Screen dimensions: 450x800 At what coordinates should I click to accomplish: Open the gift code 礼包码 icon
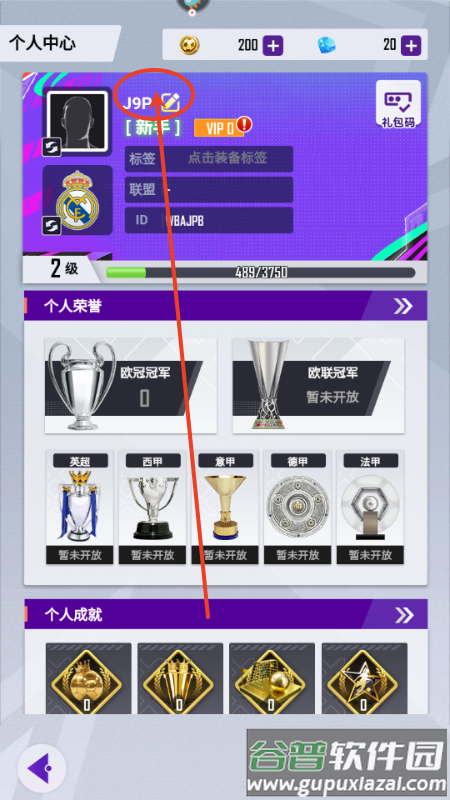[x=398, y=104]
